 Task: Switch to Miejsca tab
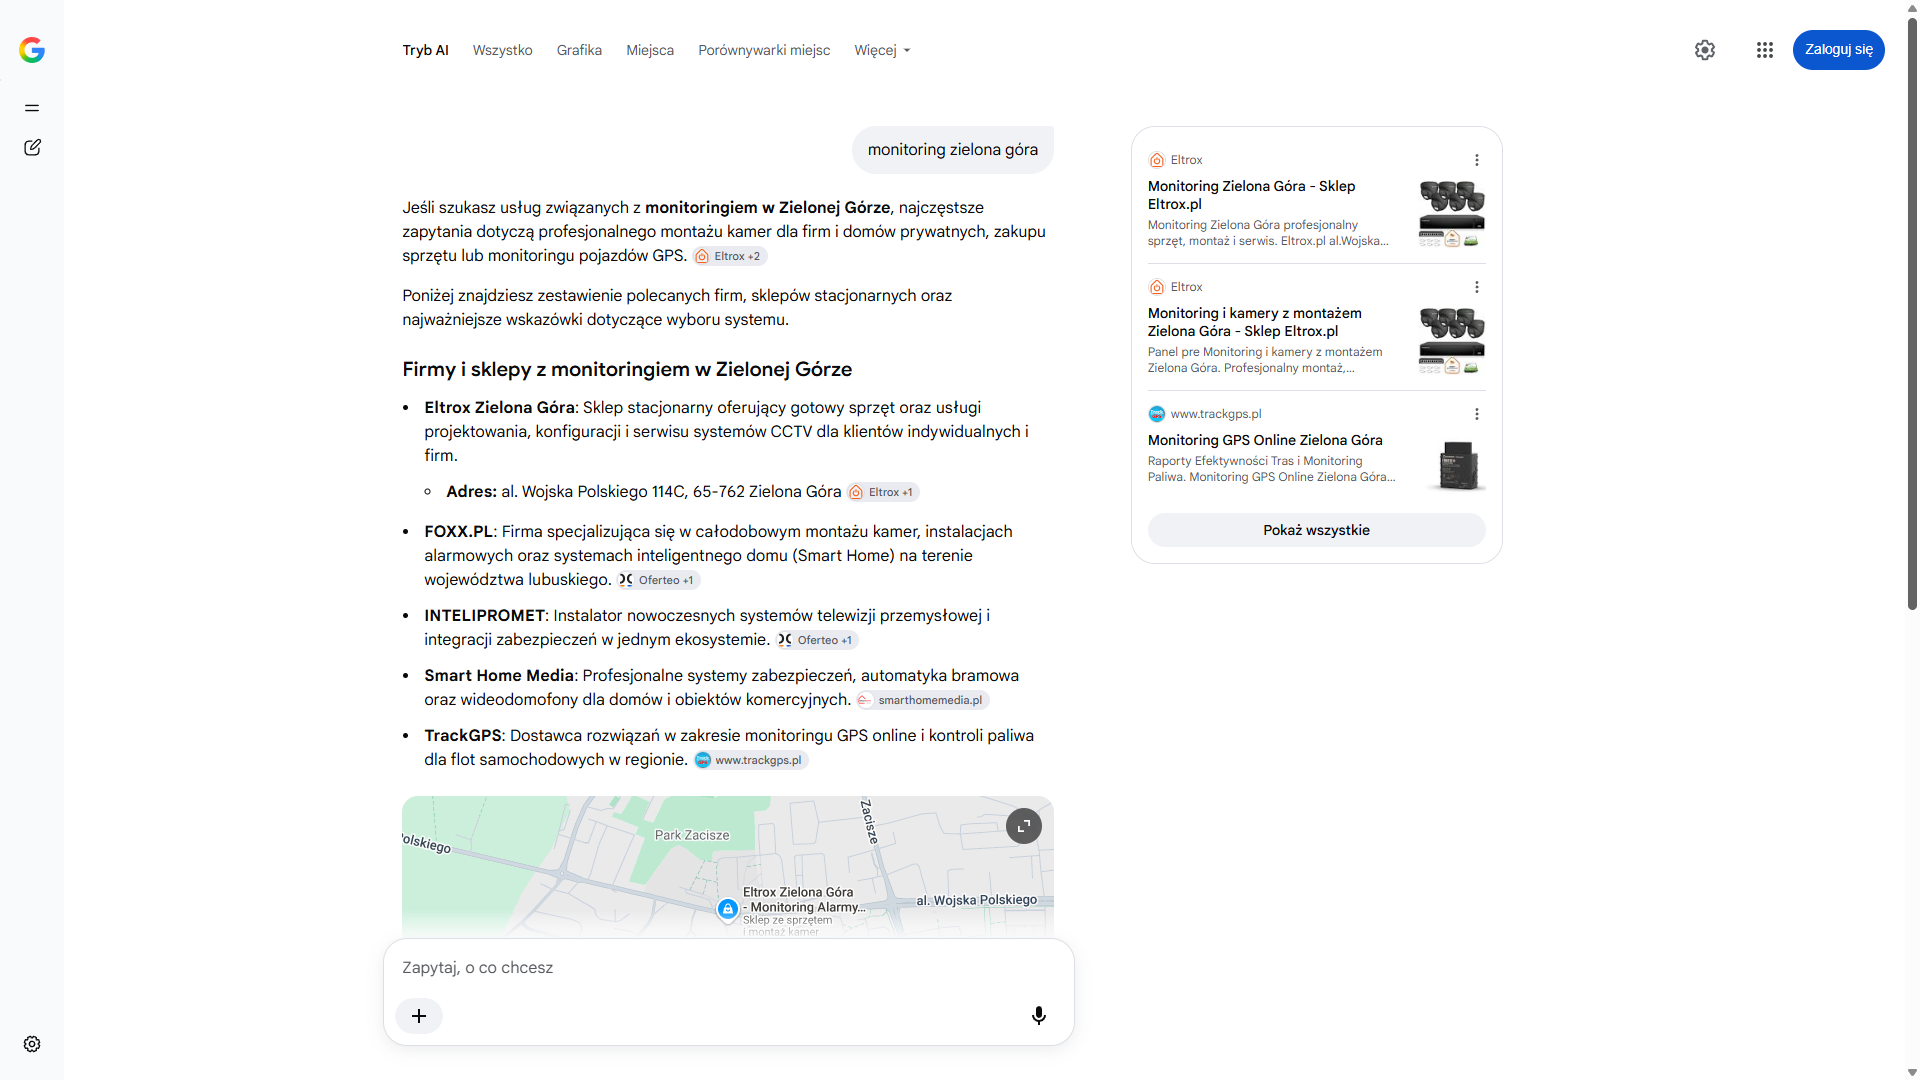(x=650, y=50)
